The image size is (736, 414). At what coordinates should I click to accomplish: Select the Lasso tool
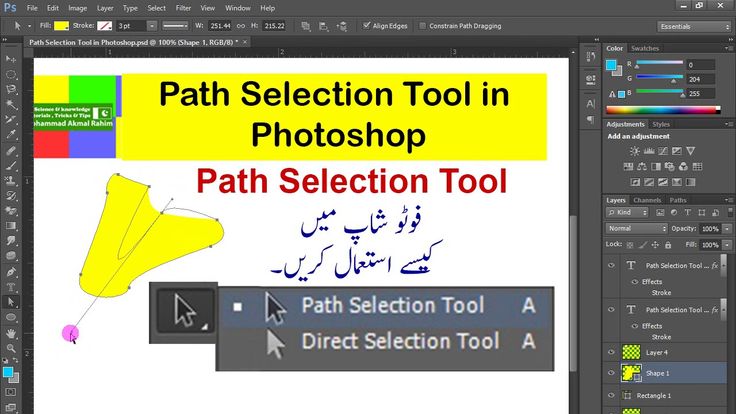(11, 88)
